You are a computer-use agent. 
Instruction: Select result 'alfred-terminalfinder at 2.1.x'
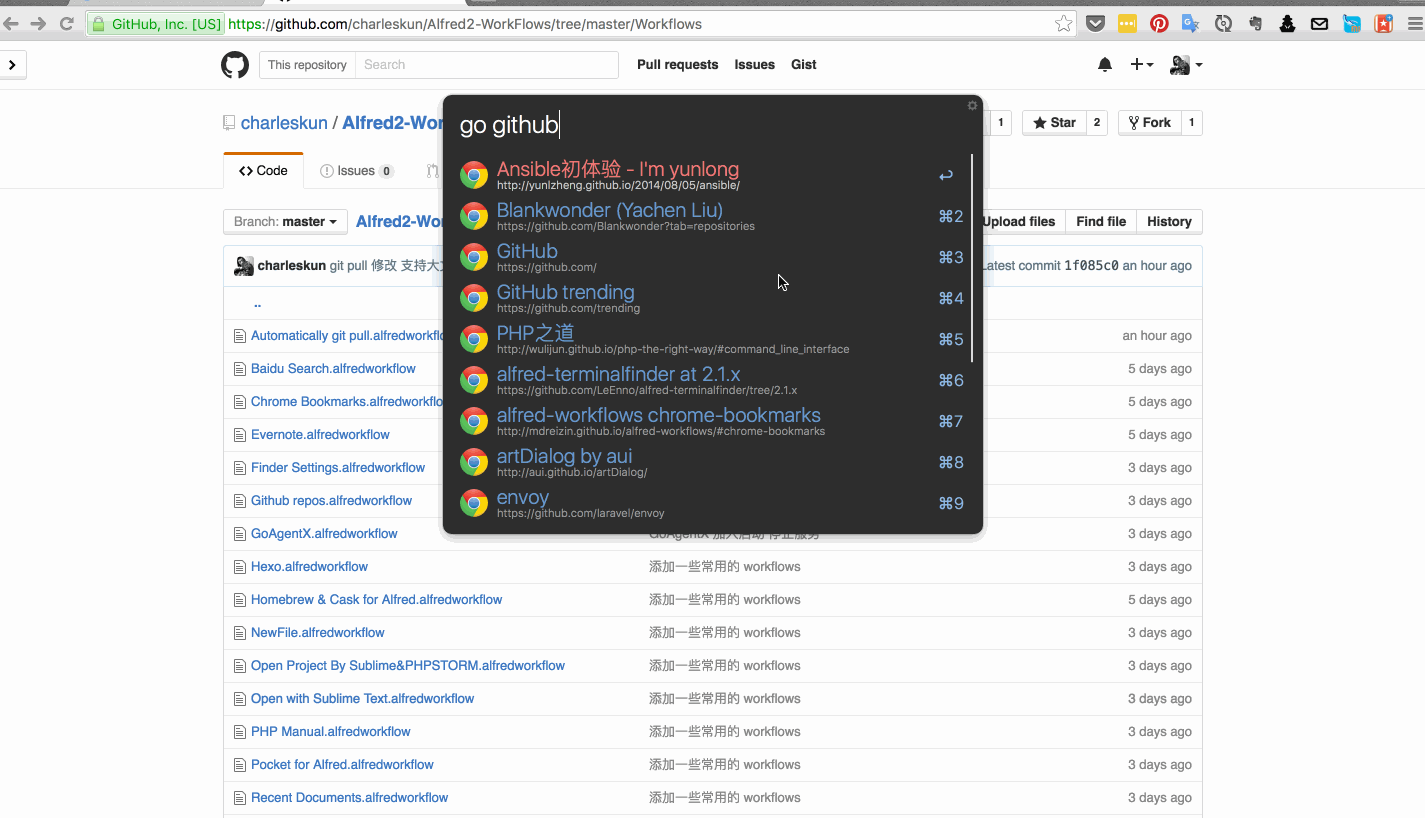(x=712, y=380)
